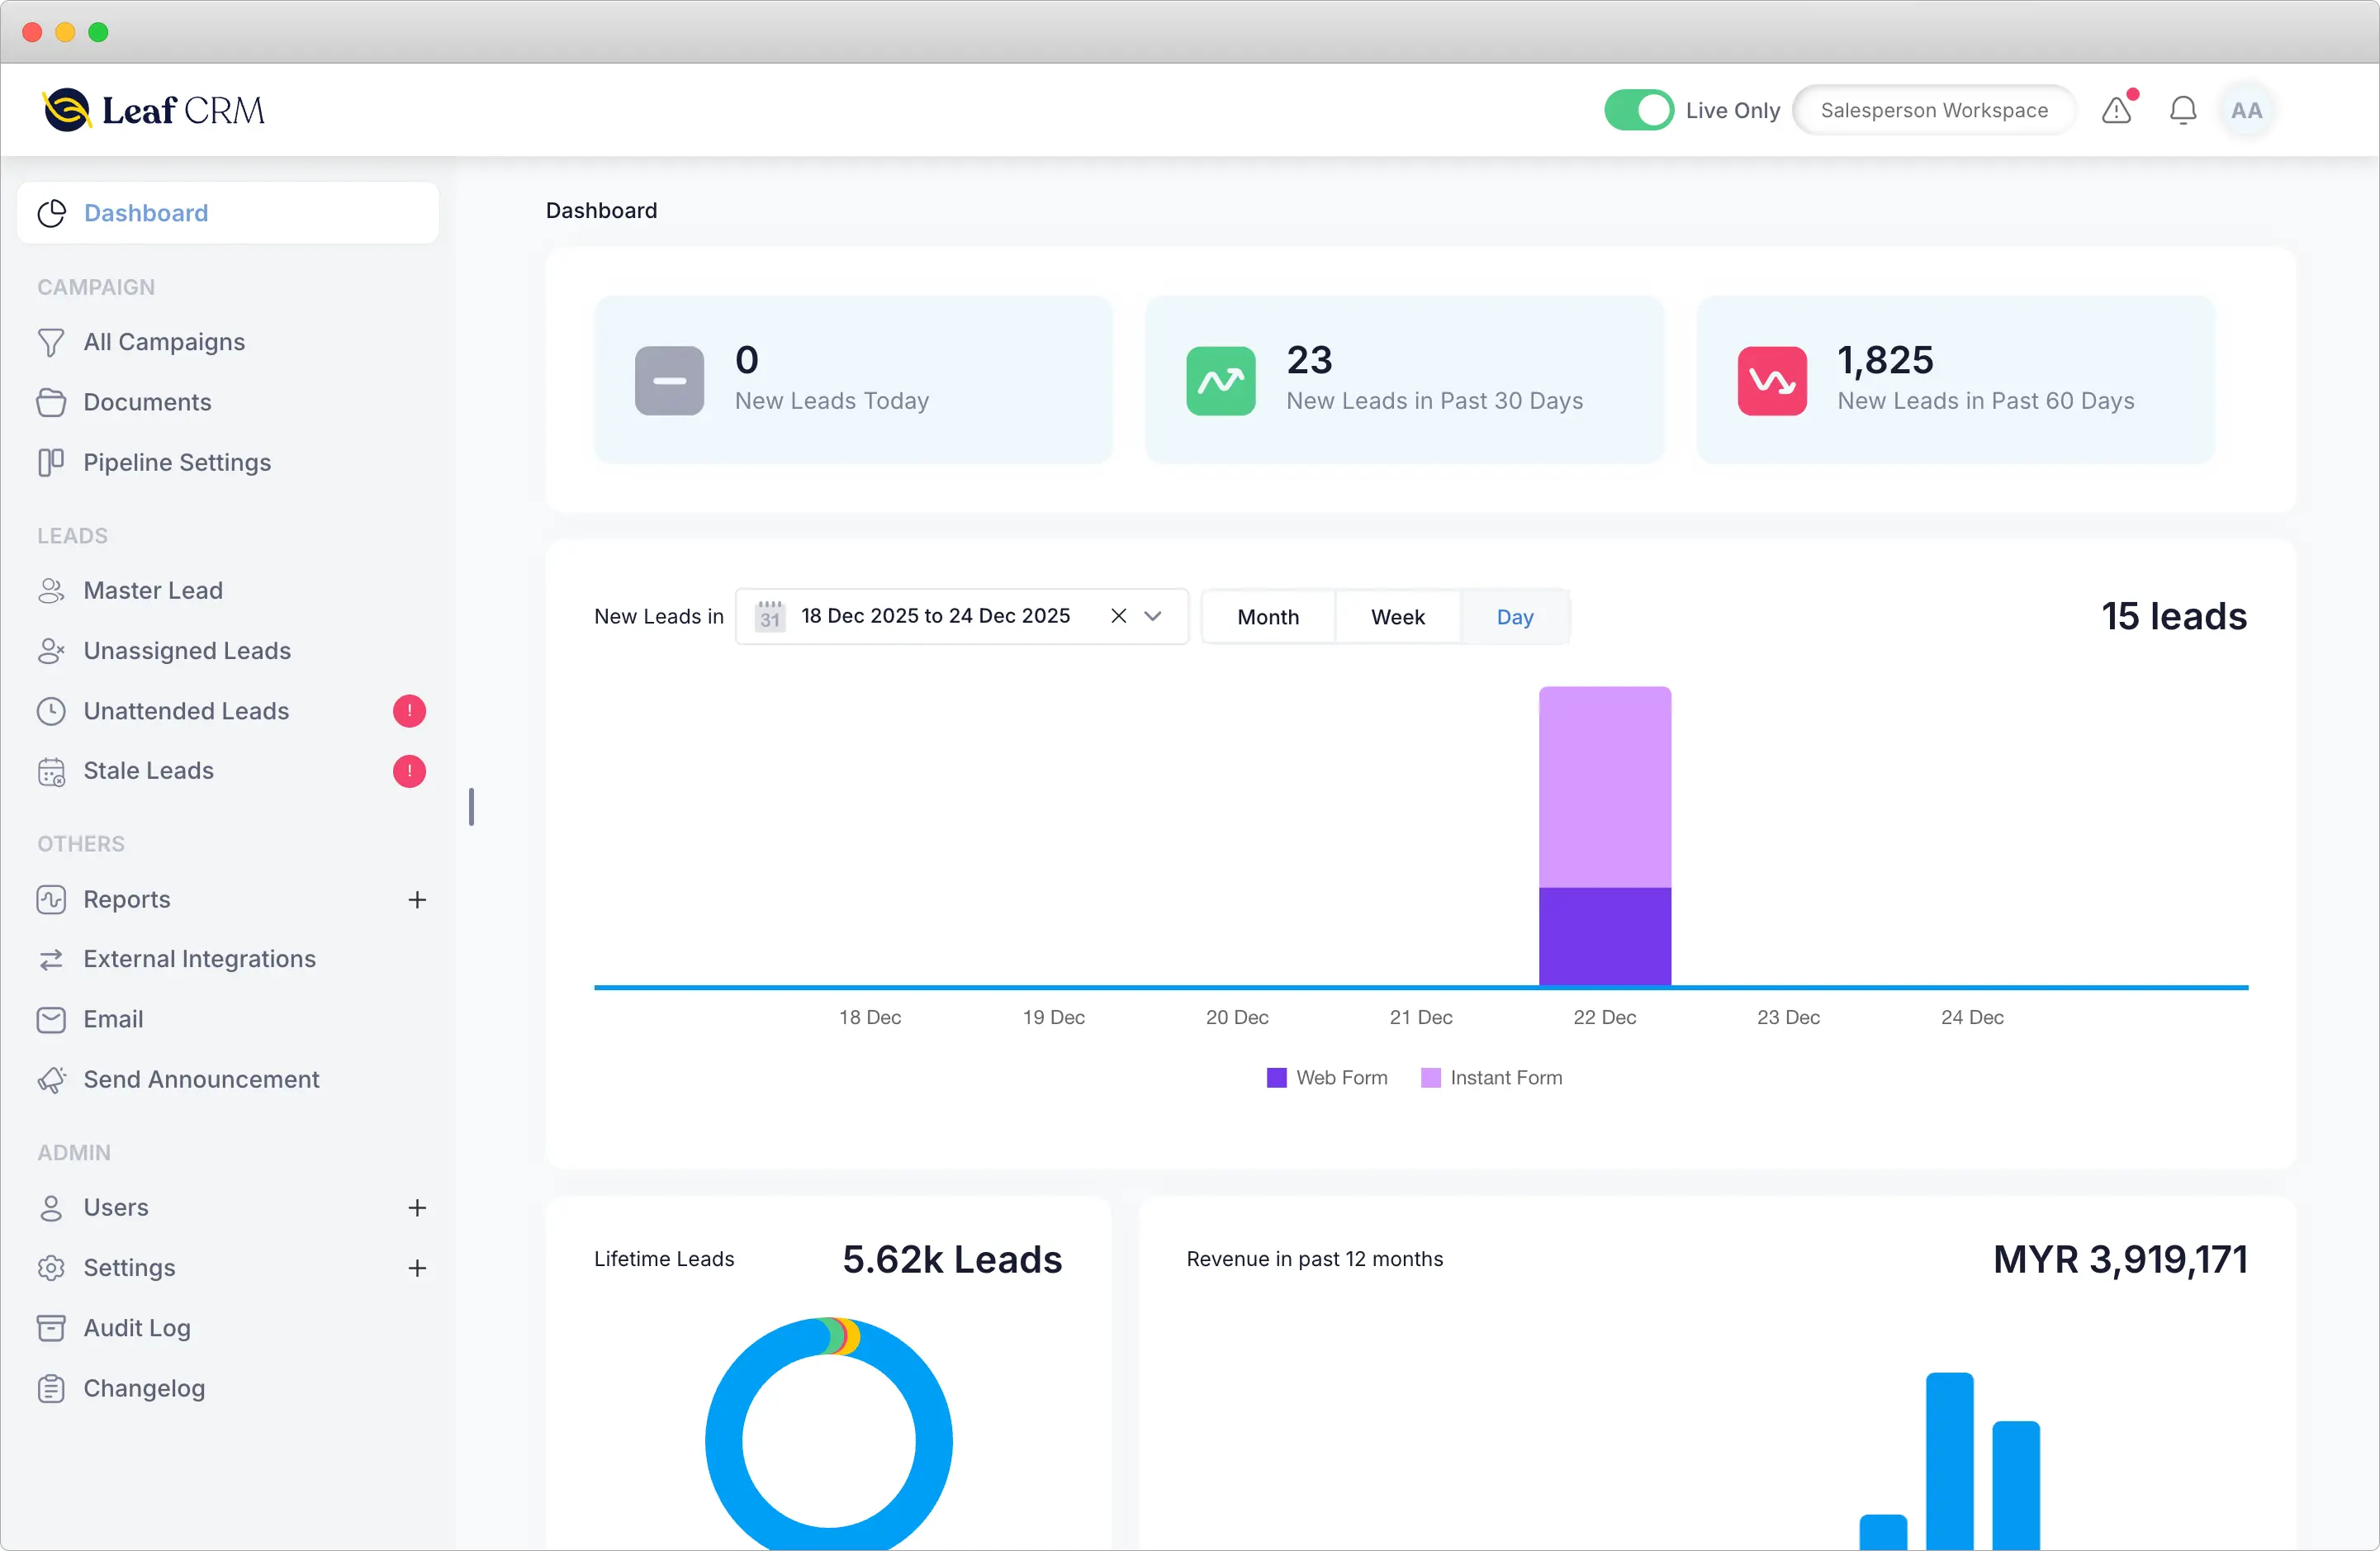This screenshot has height=1551, width=2380.
Task: Select the Unattended Leads clock icon
Action: coord(52,710)
